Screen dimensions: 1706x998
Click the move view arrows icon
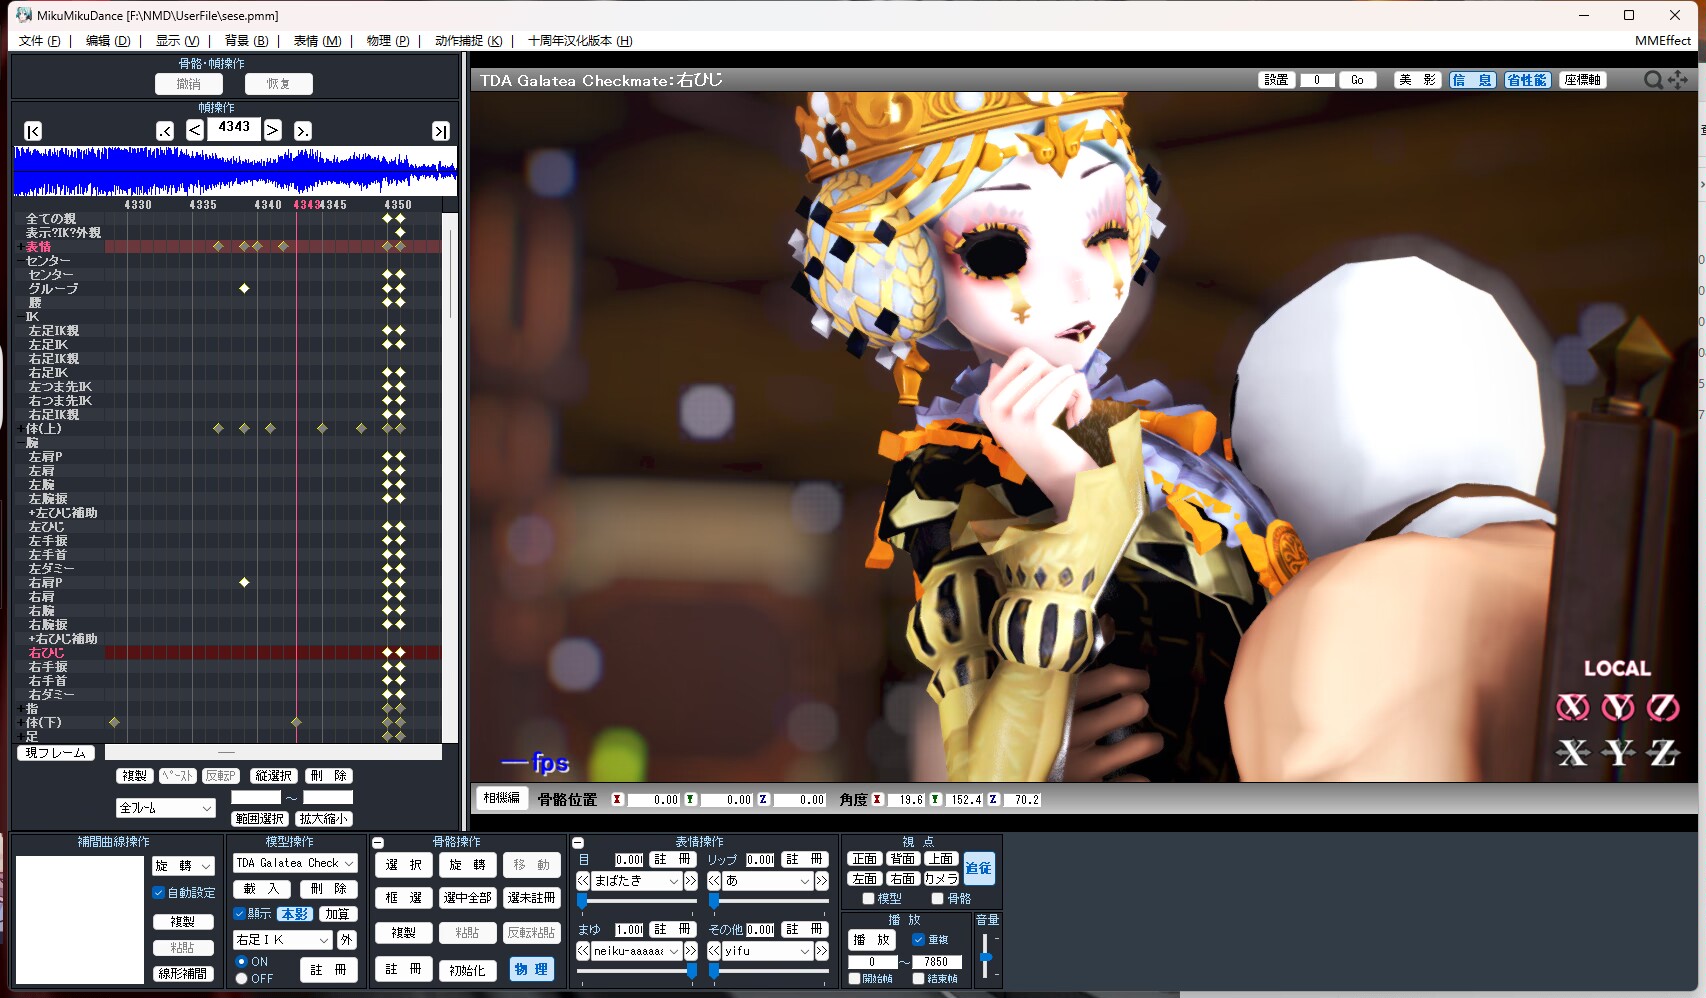1678,80
